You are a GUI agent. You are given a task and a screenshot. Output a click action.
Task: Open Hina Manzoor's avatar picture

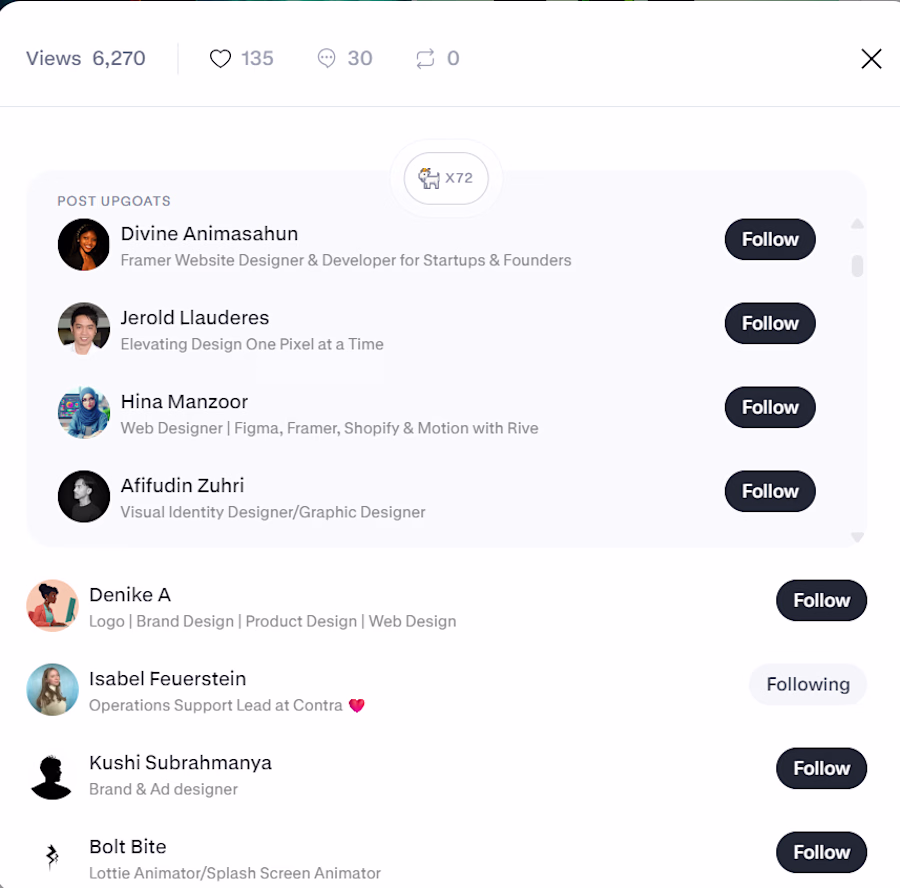pos(84,413)
